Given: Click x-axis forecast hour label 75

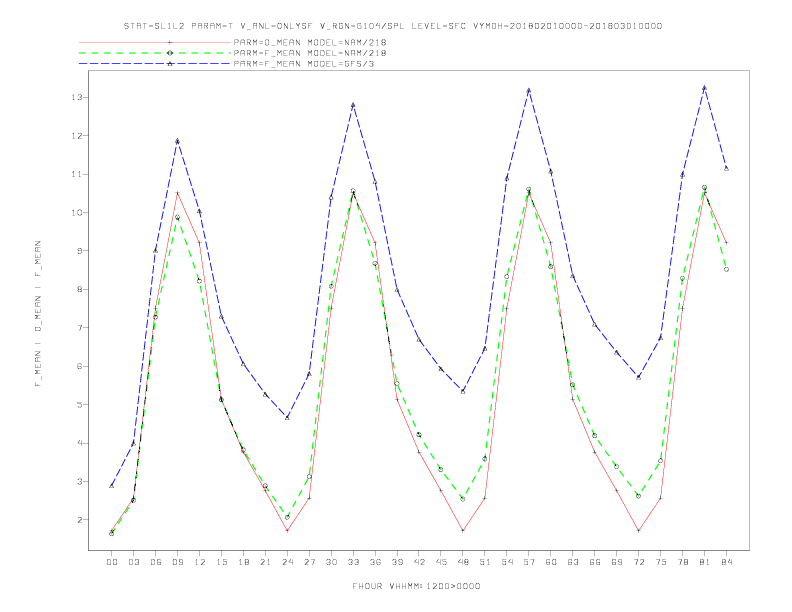Looking at the screenshot, I should click(661, 562).
